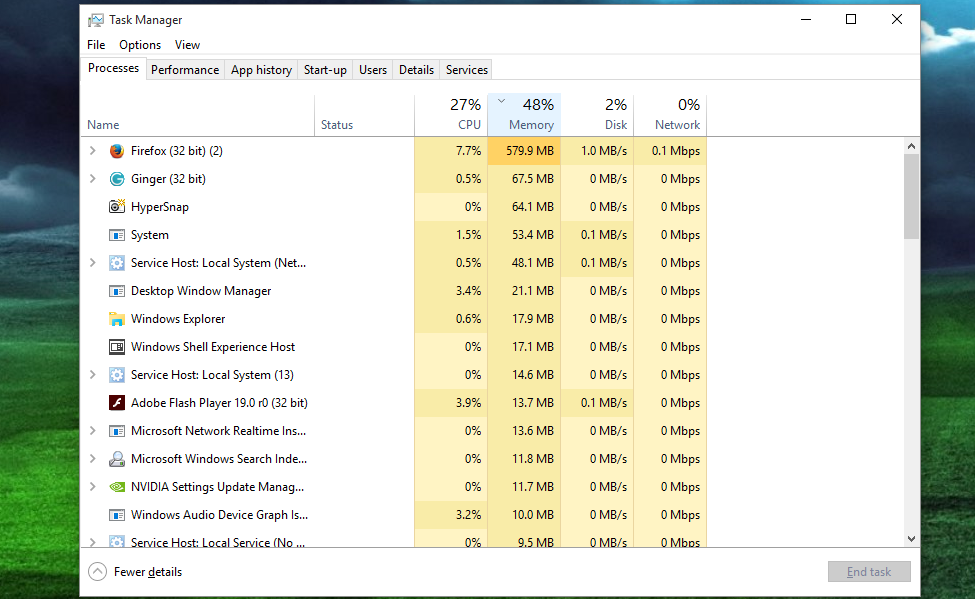This screenshot has height=599, width=975.
Task: Select the HyperSnap process row name
Action: pyautogui.click(x=160, y=207)
